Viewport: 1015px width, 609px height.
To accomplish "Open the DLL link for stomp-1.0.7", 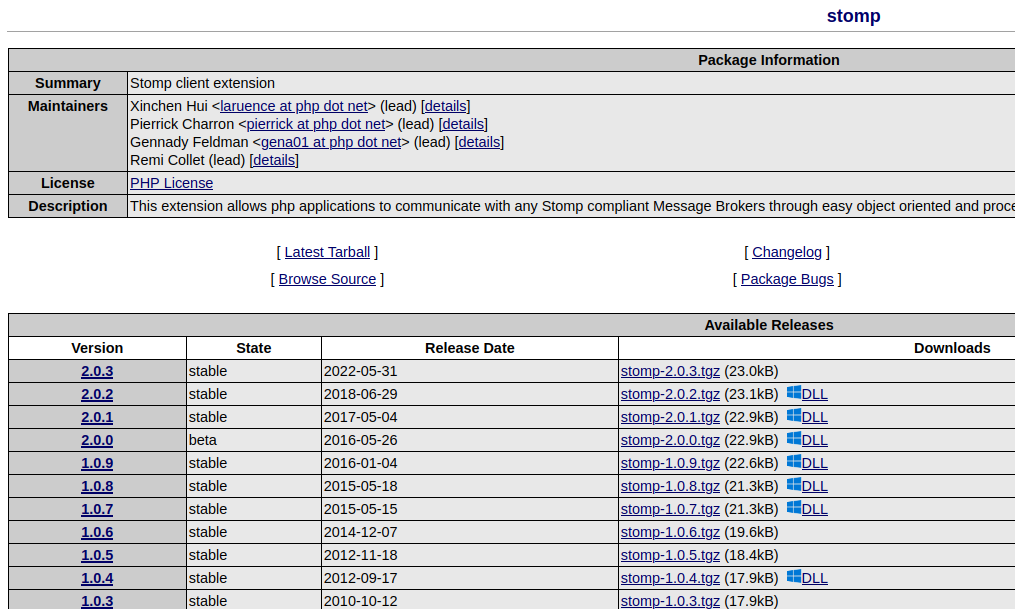I will (814, 509).
